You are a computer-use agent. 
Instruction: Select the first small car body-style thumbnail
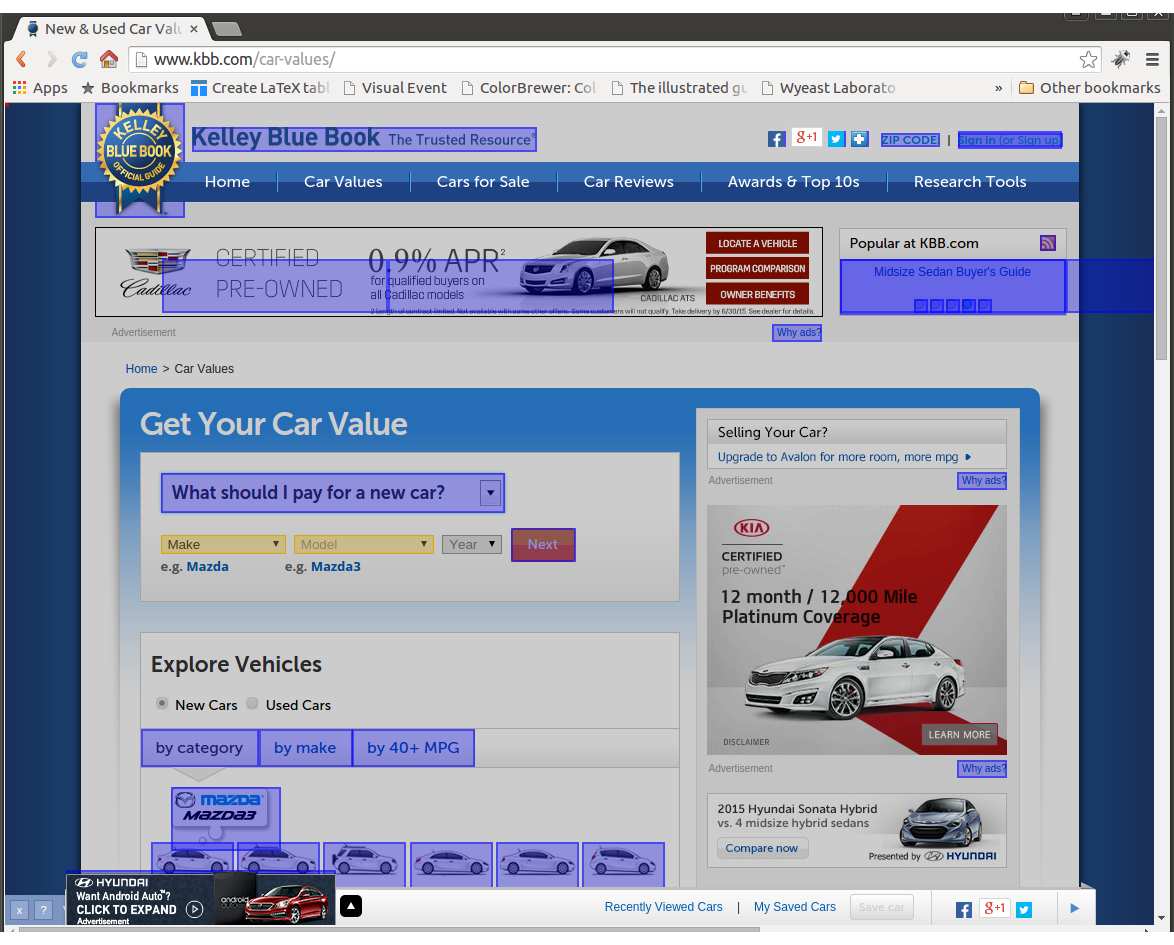192,863
